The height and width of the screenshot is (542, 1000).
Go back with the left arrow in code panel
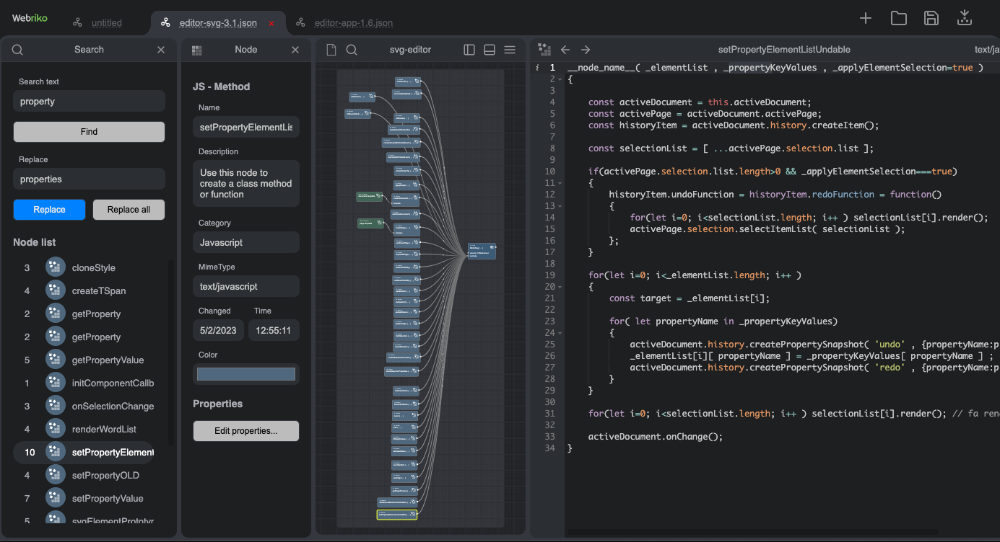coord(565,50)
